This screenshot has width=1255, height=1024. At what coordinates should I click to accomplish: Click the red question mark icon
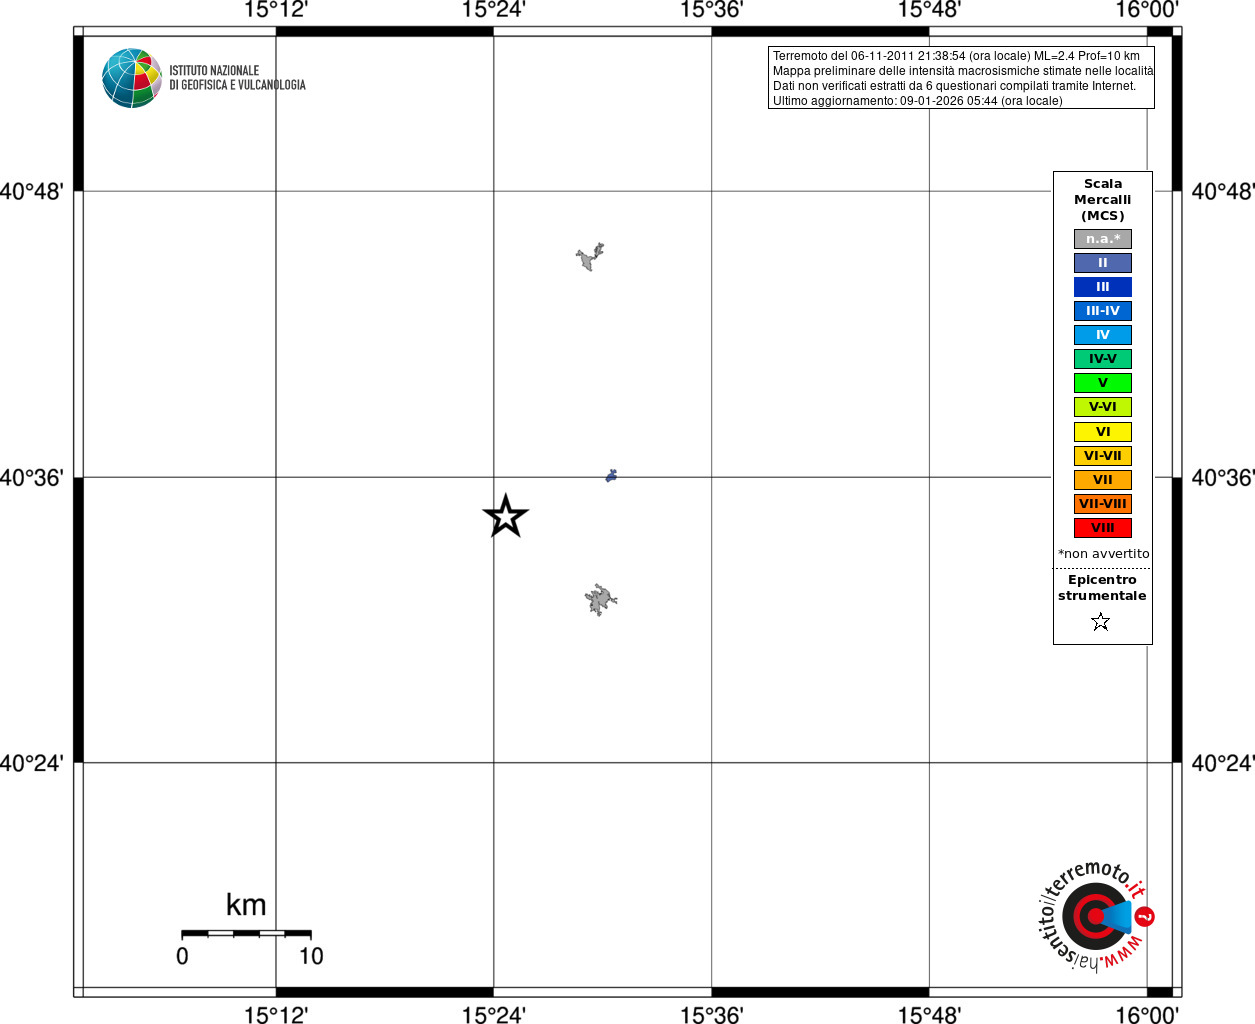pyautogui.click(x=1145, y=916)
